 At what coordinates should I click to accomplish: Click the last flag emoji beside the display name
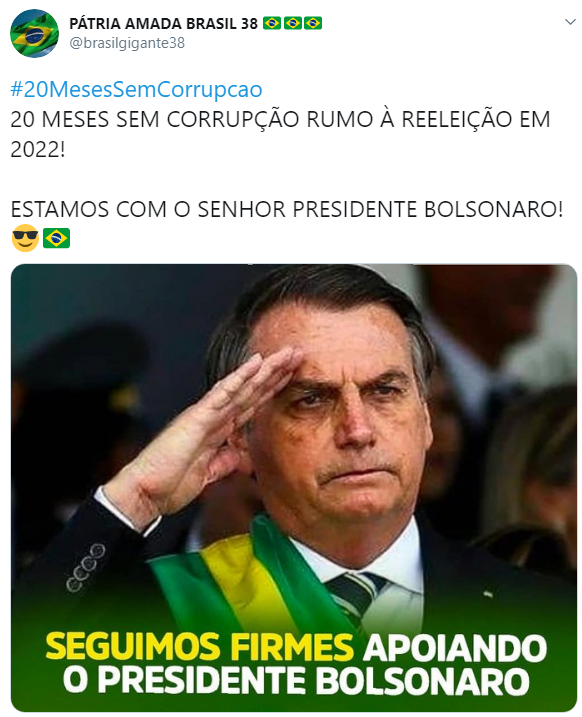[313, 23]
